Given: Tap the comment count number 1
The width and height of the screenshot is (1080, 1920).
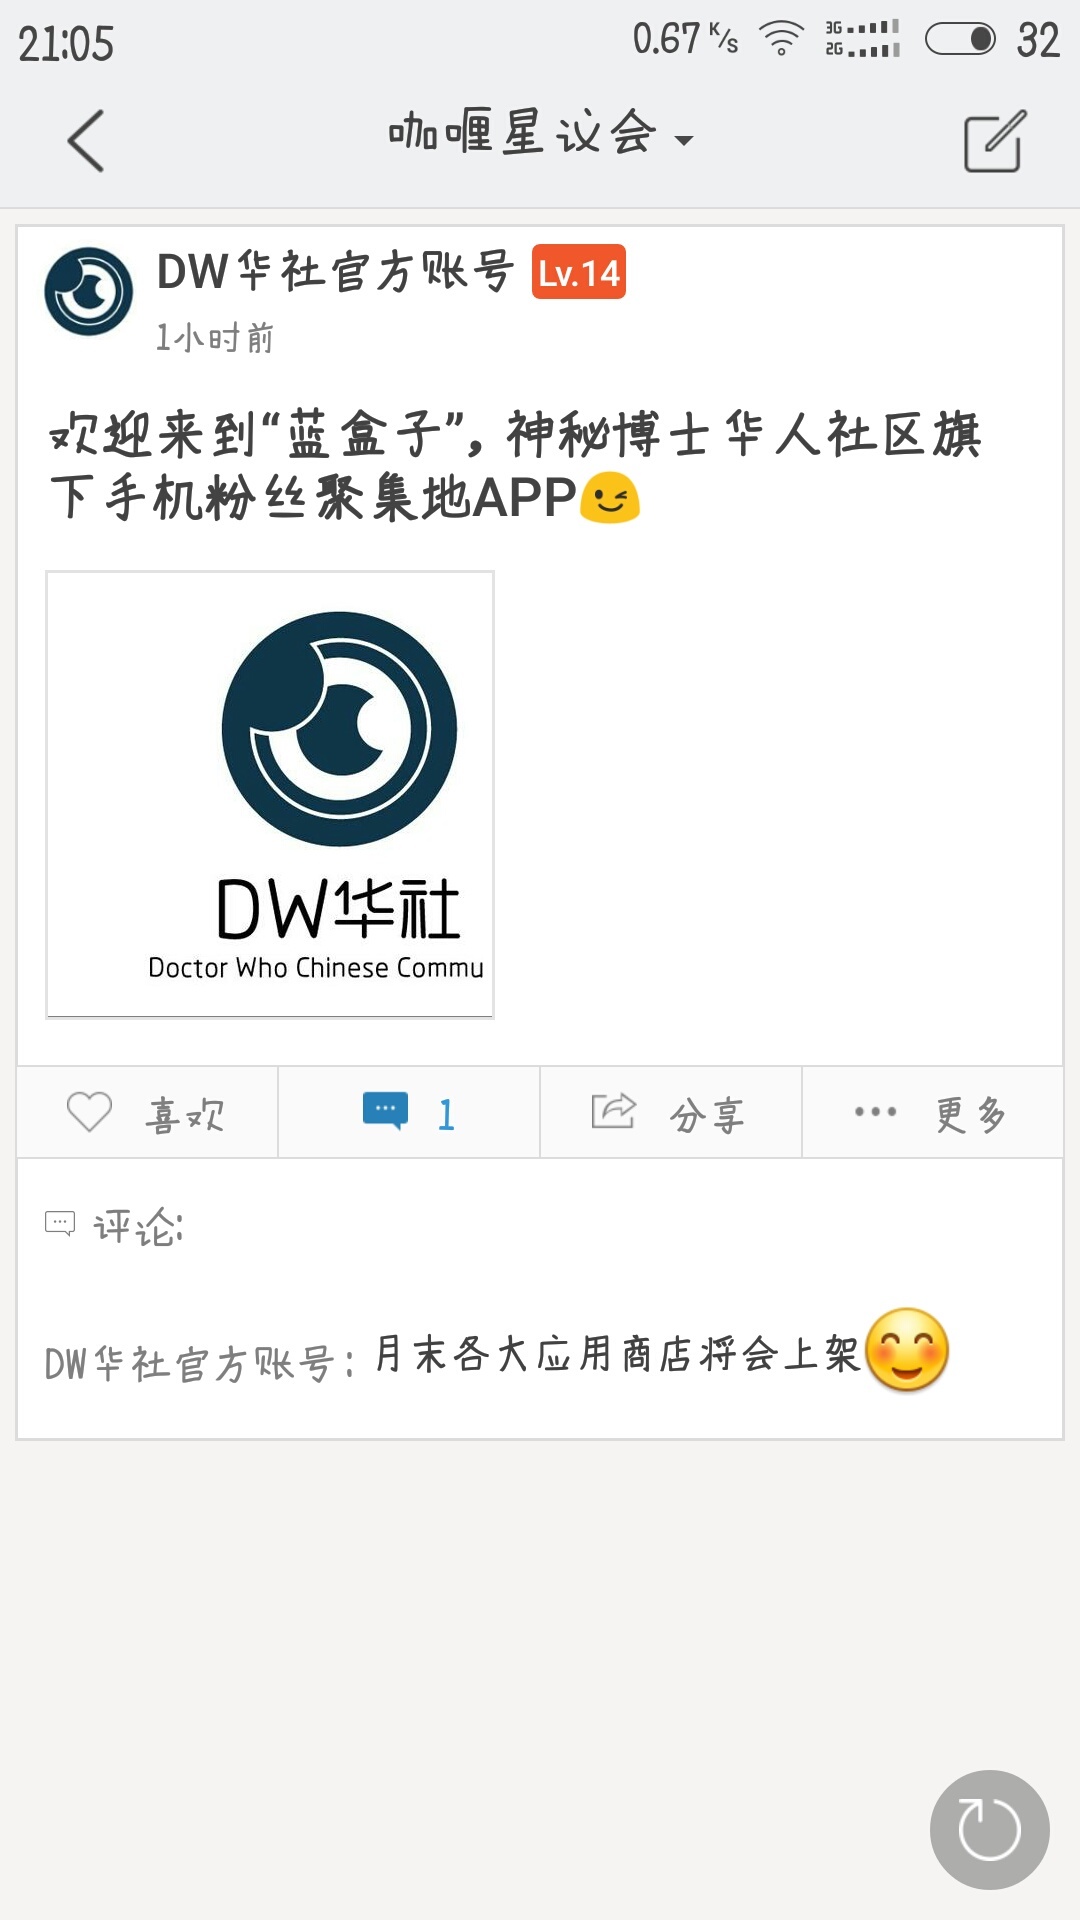Looking at the screenshot, I should (x=446, y=1114).
